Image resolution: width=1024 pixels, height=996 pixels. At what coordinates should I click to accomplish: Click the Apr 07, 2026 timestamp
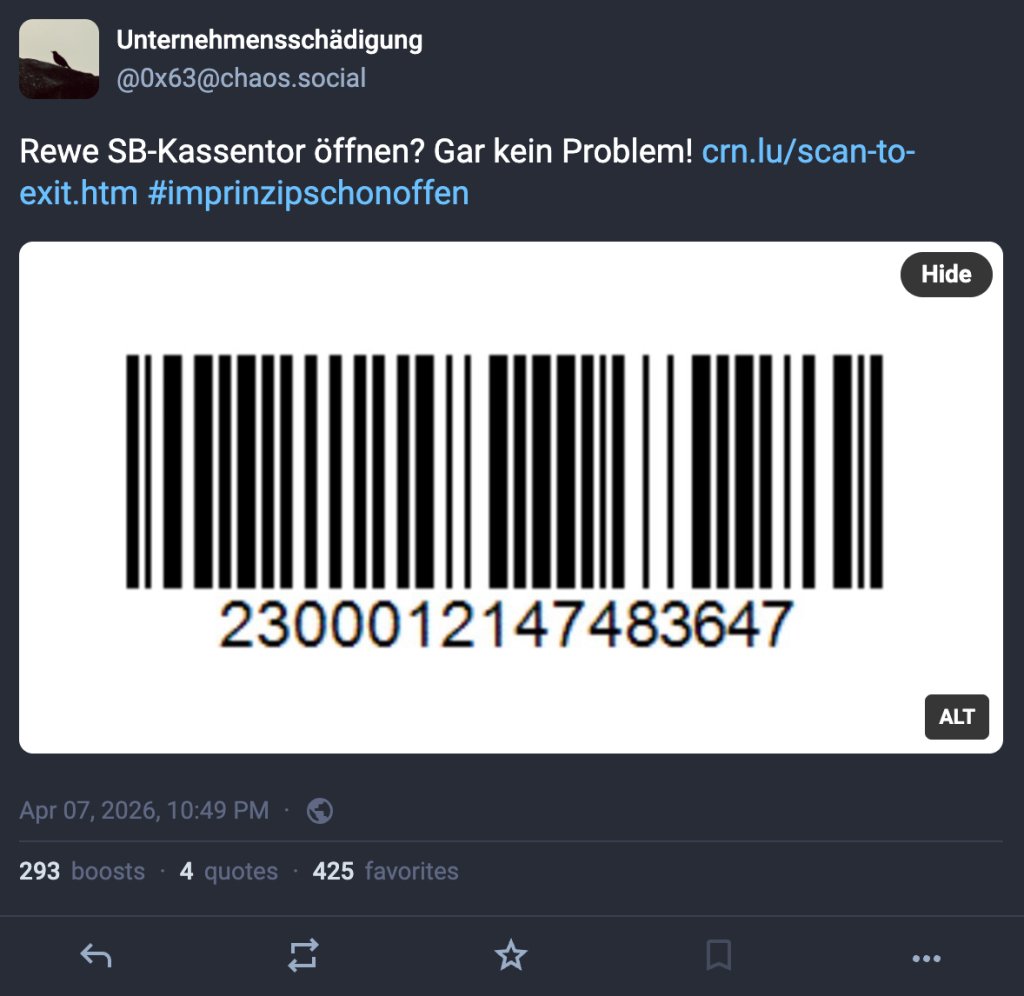[144, 810]
